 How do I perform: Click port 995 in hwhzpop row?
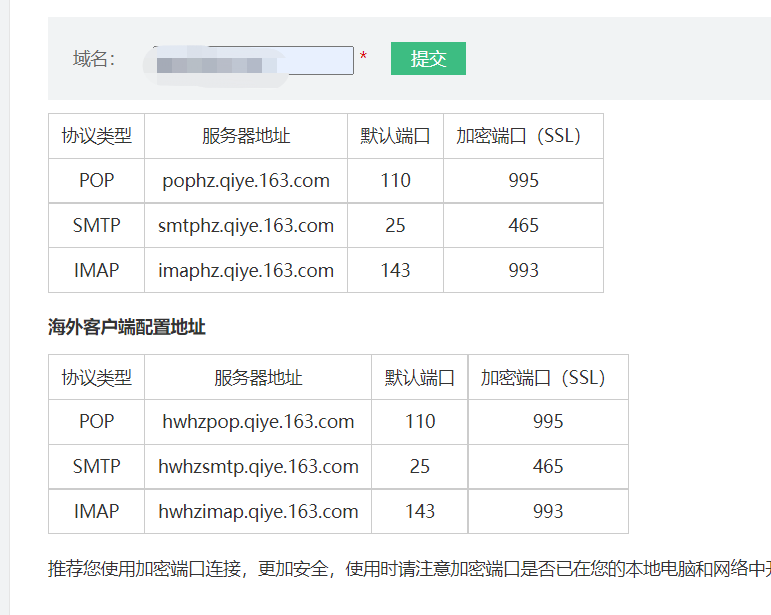pos(548,421)
